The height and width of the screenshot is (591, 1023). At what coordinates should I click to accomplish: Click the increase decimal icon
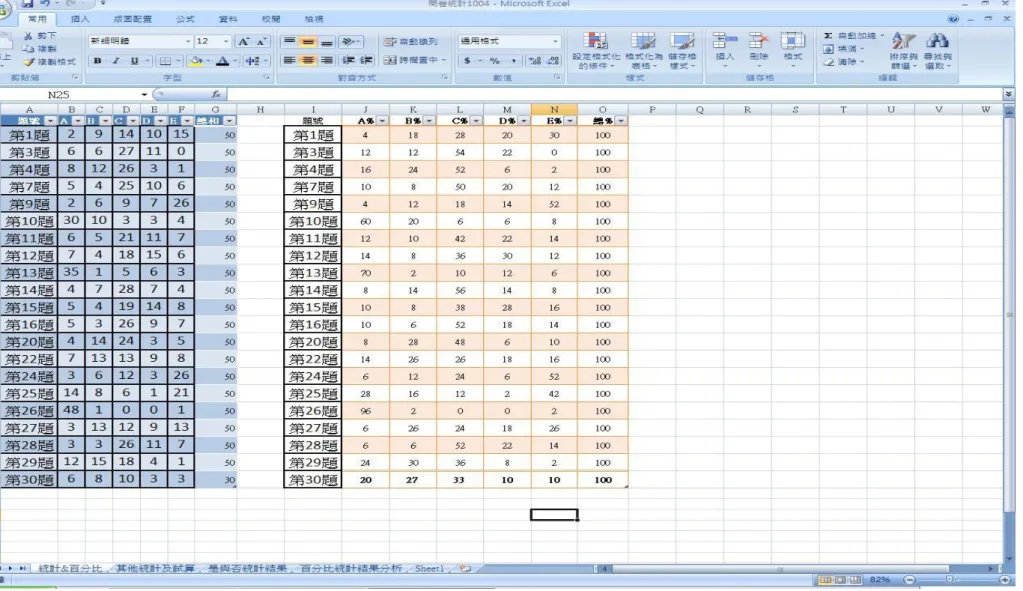pyautogui.click(x=535, y=61)
